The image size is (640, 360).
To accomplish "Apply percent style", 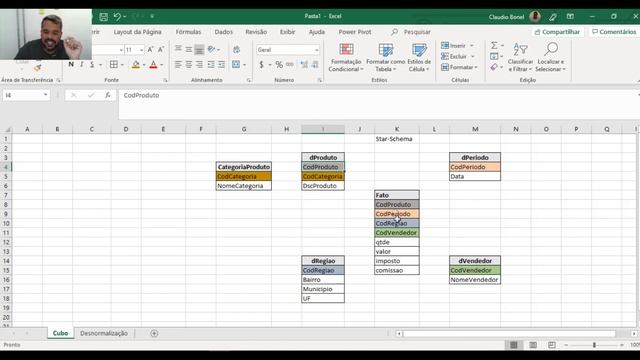I will tap(279, 64).
